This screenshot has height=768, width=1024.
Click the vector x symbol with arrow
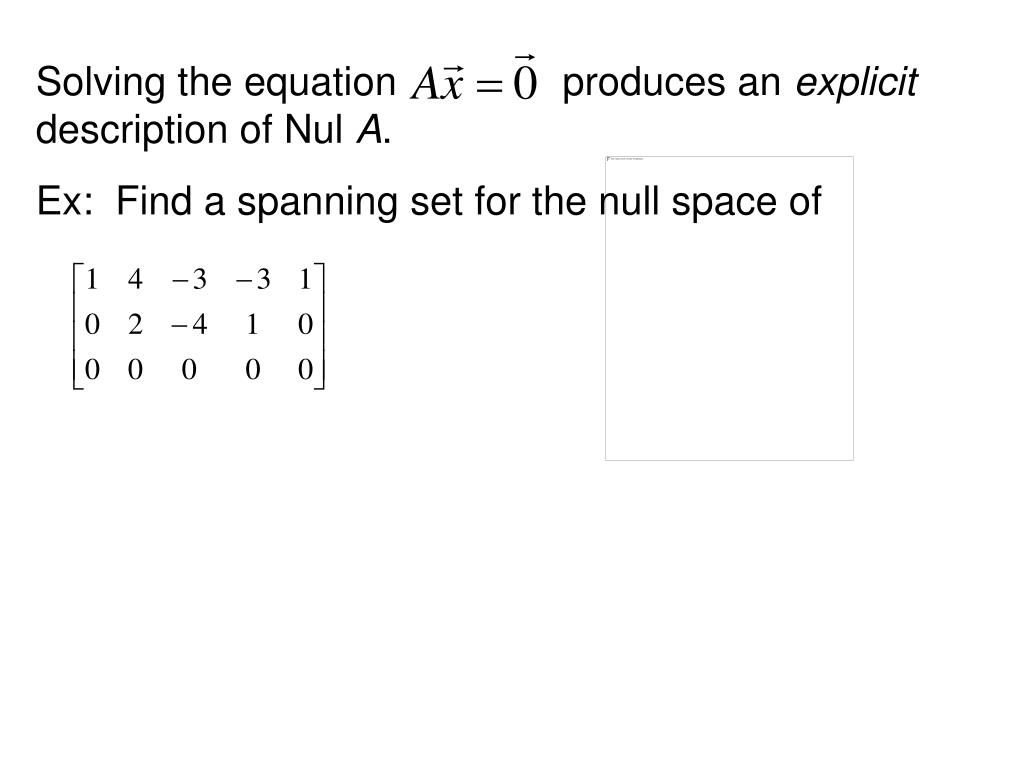click(451, 82)
